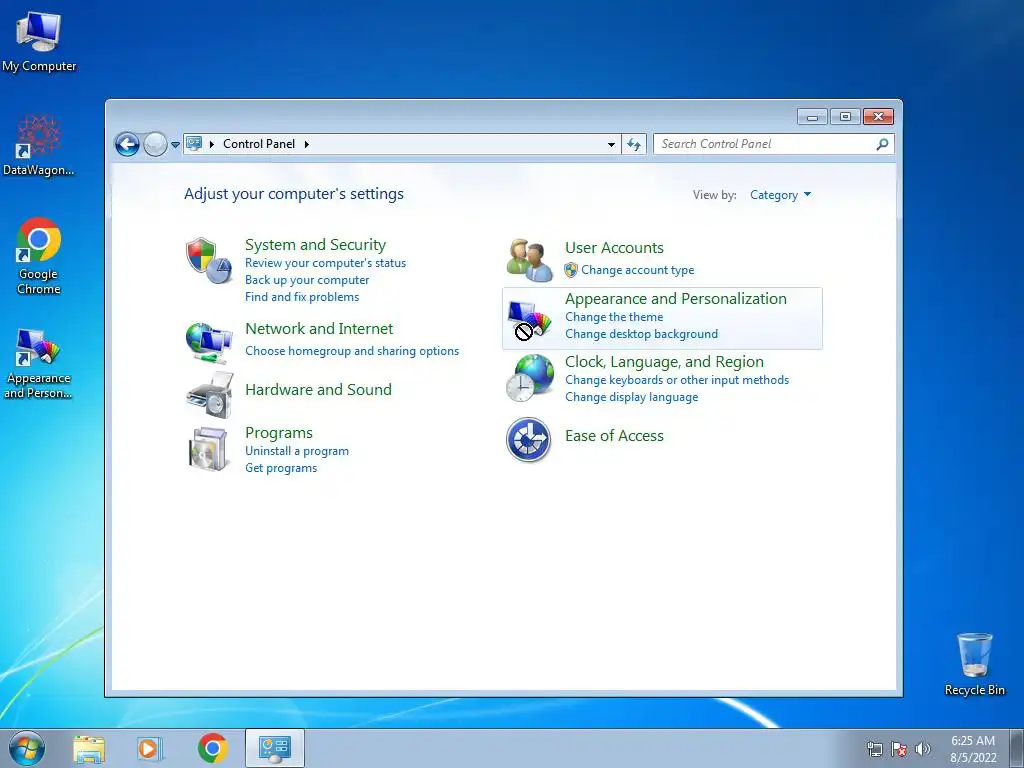Screen dimensions: 1024x768
Task: Refresh the Control Panel address bar
Action: pos(634,144)
